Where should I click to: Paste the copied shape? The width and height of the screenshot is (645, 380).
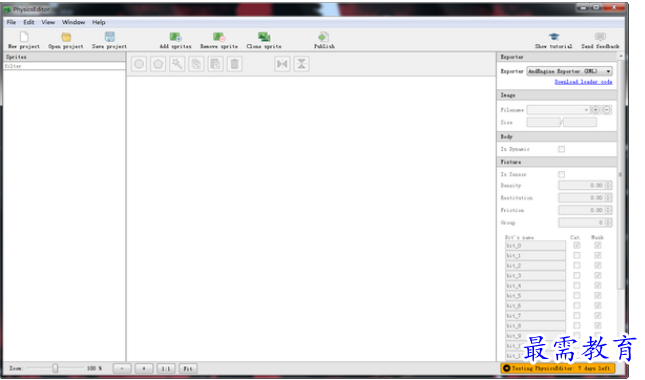point(216,64)
